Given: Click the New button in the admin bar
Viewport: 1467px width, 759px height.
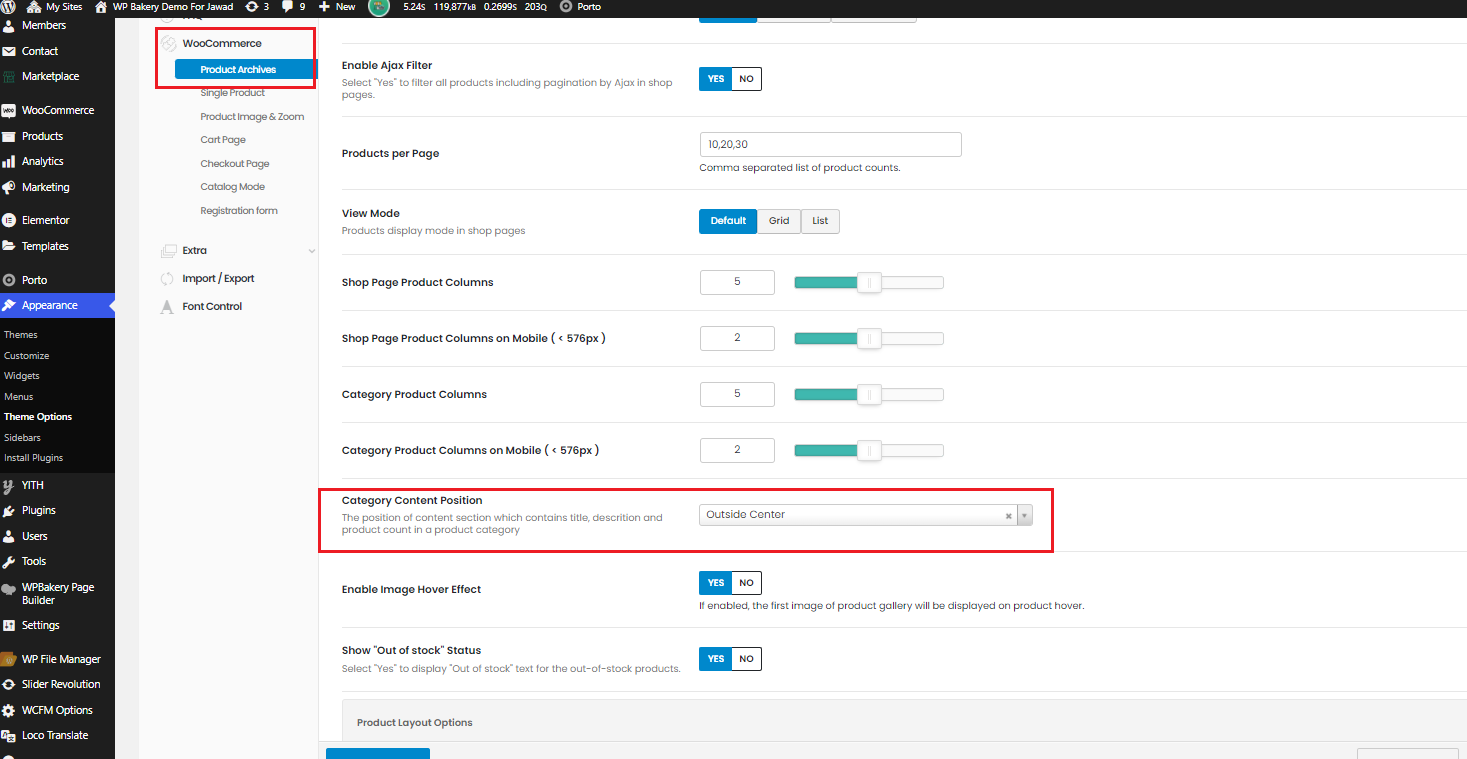Looking at the screenshot, I should tap(337, 7).
